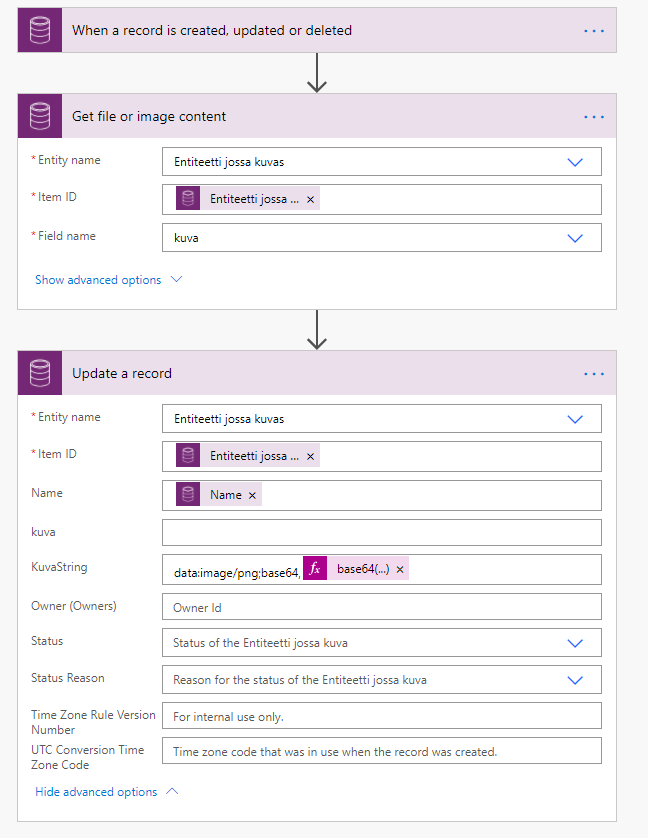648x838 pixels.
Task: Click the empty kuva input field
Action: [381, 532]
